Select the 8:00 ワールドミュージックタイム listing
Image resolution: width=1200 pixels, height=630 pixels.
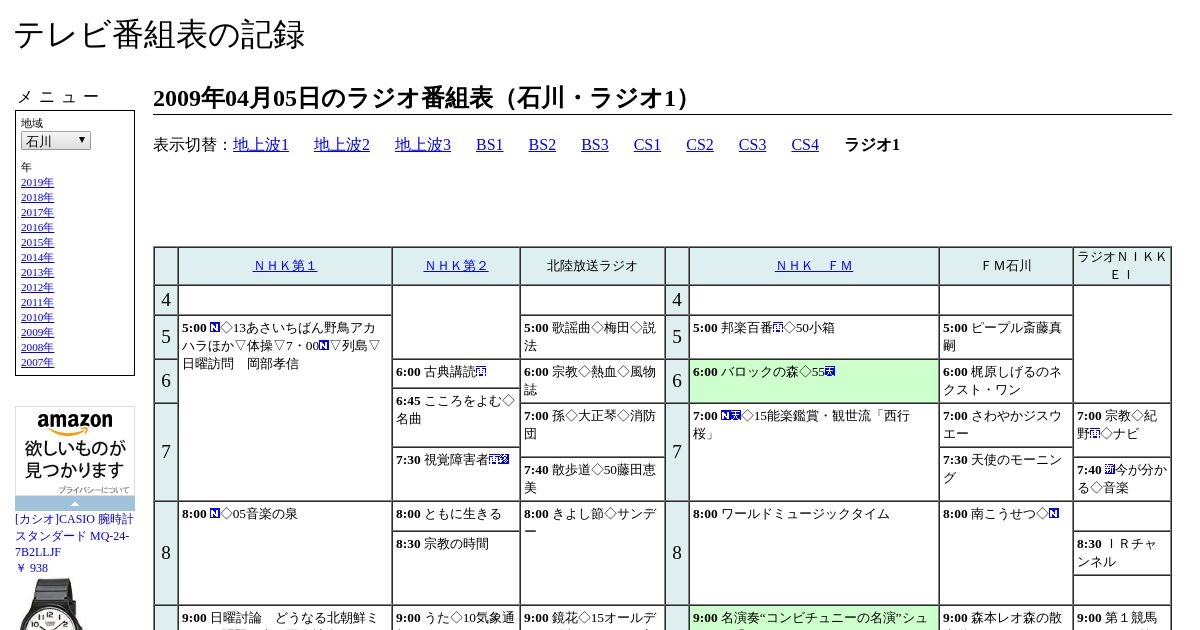814,553
